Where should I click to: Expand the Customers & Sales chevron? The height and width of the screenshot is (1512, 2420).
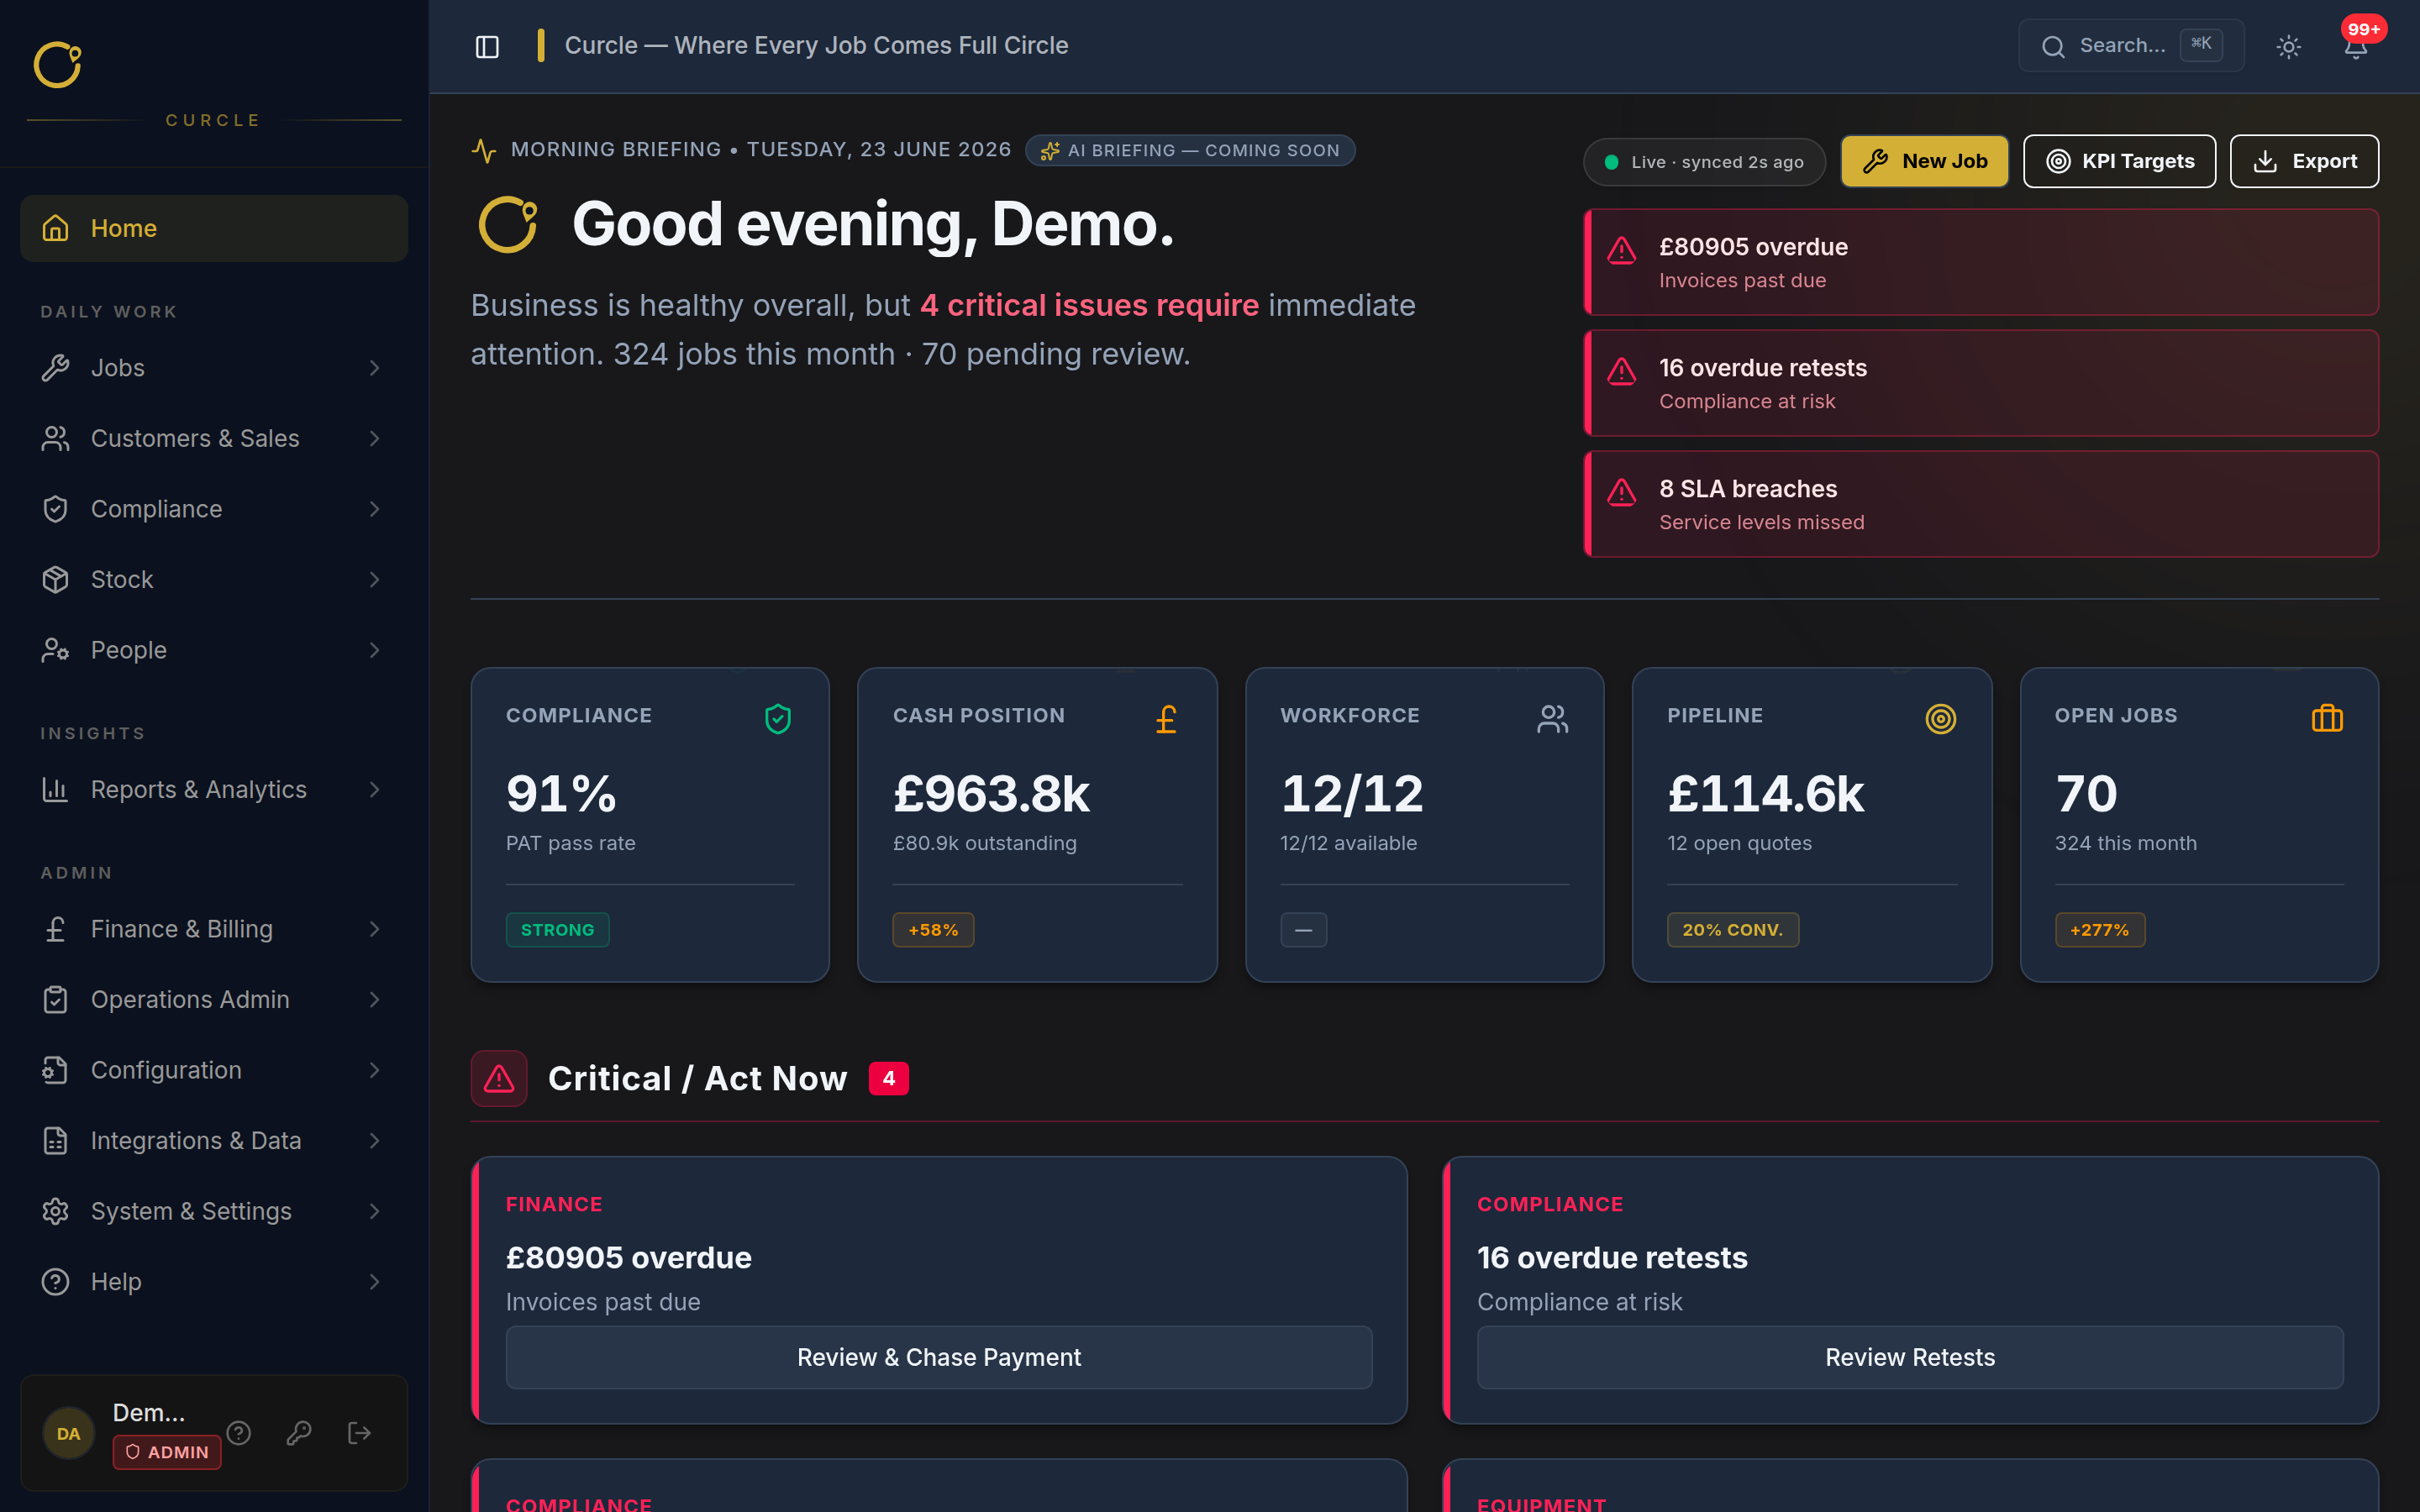[x=374, y=439]
